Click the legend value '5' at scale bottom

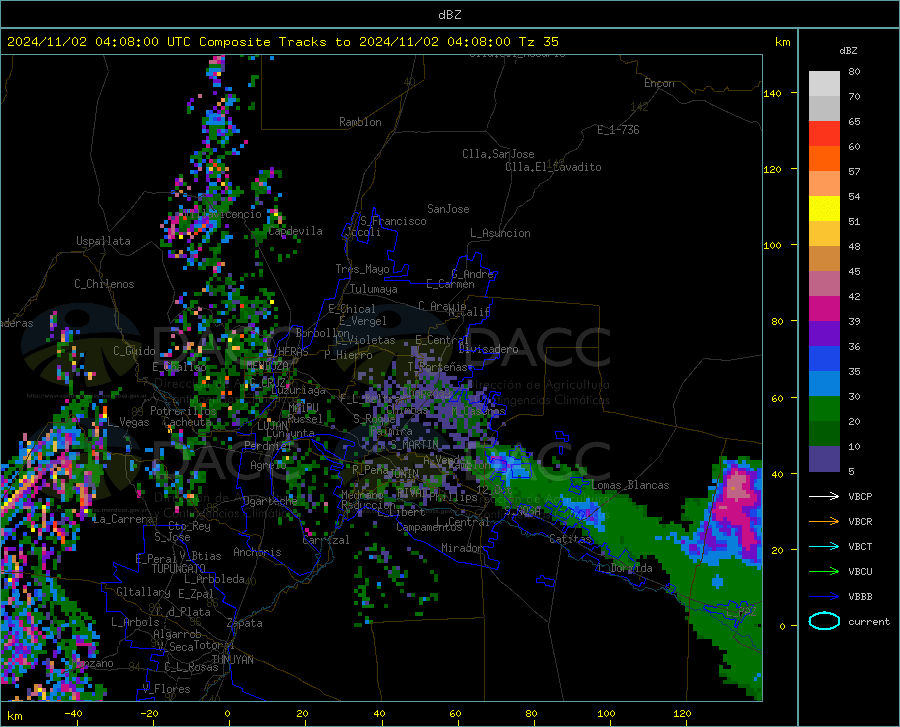click(x=851, y=472)
